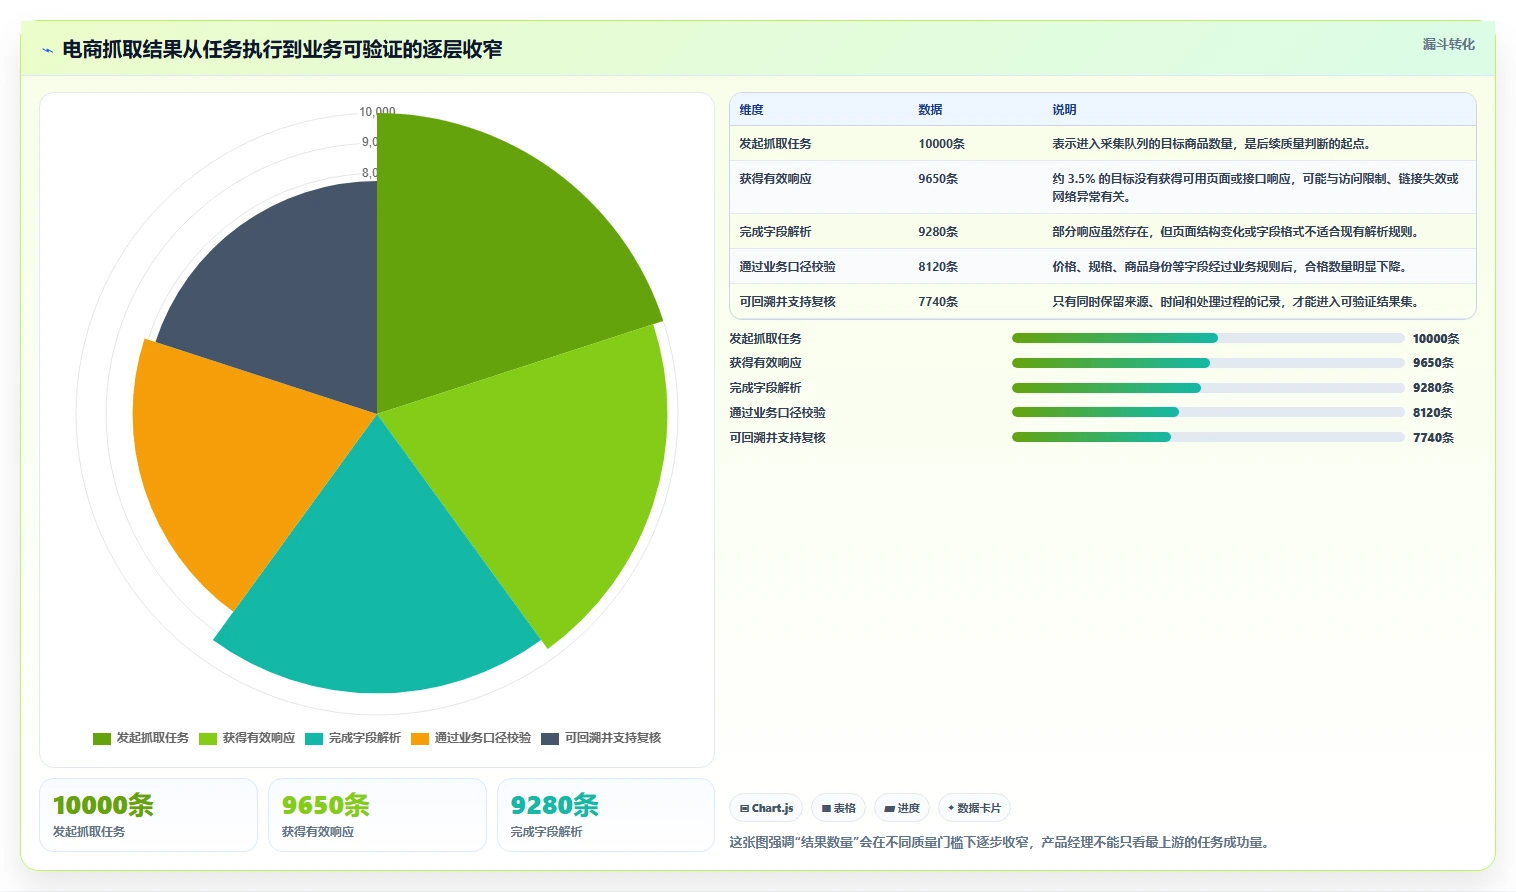This screenshot has width=1516, height=892.
Task: Click description starting 约 3.5% 的目标
Action: pos(1255,188)
